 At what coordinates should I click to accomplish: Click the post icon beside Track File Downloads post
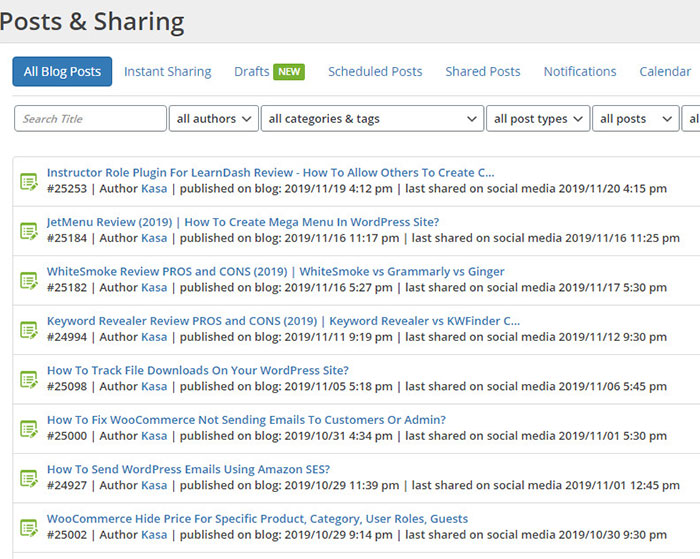[x=29, y=379]
